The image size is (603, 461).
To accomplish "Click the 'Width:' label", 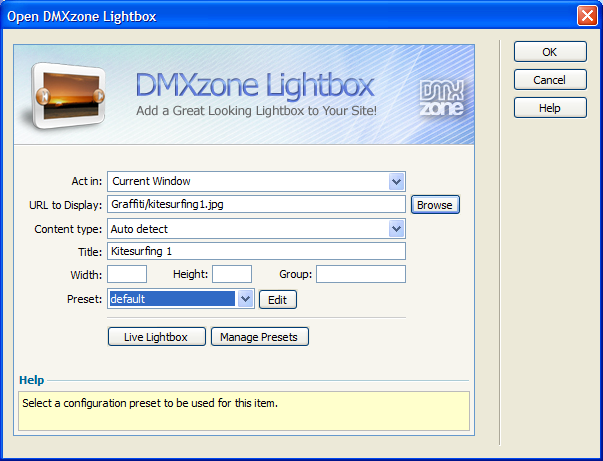I will coord(86,275).
